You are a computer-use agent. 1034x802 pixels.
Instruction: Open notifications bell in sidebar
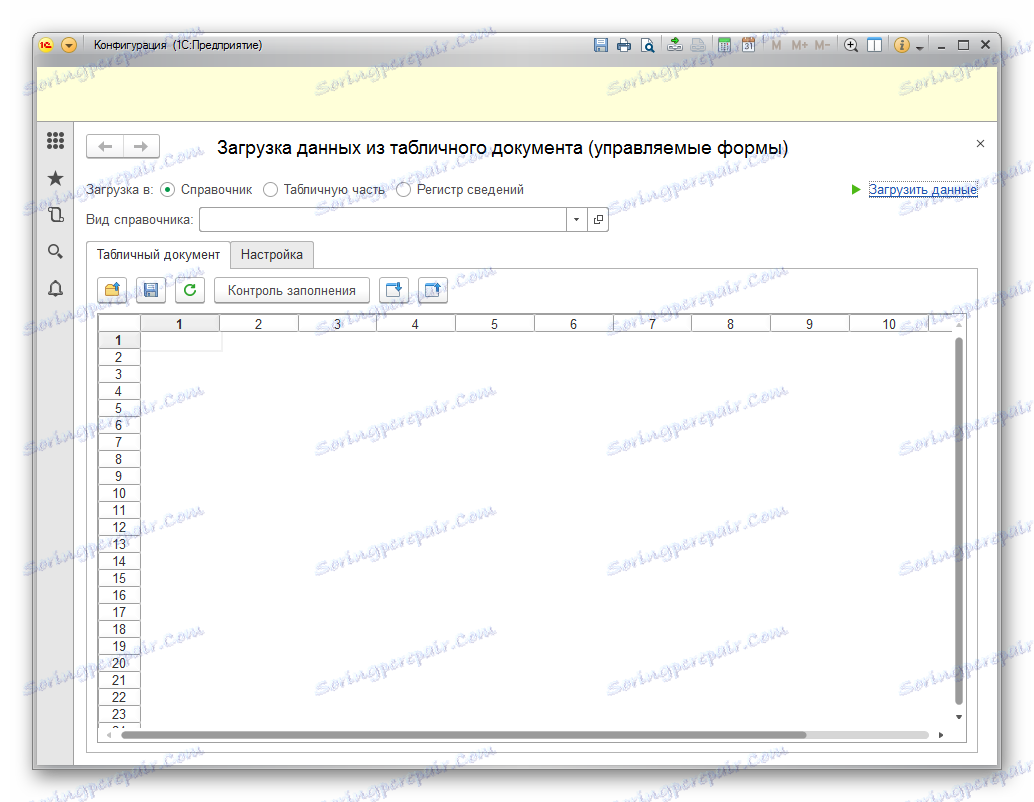coord(55,288)
